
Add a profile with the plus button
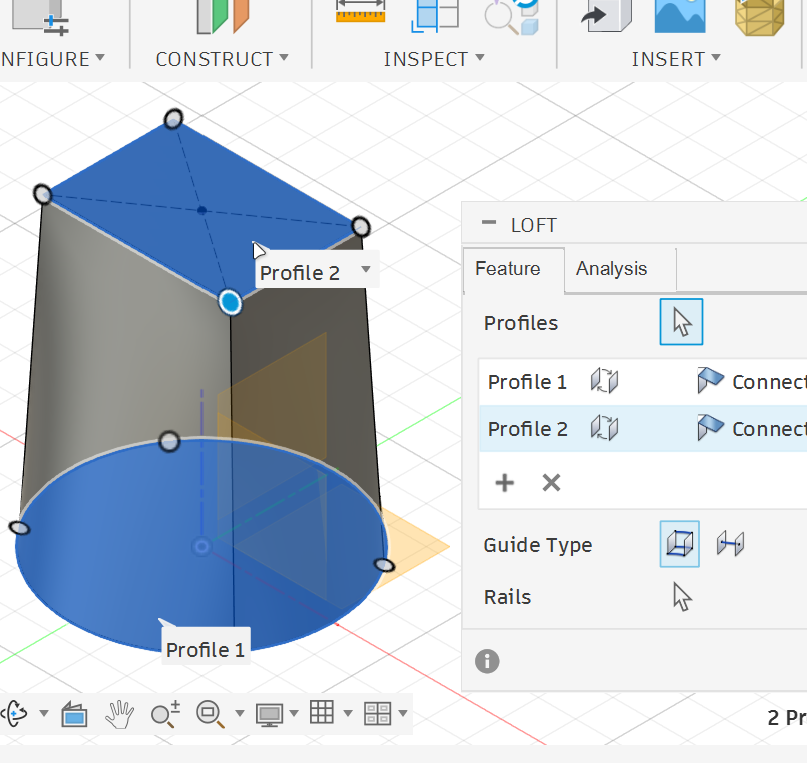click(x=504, y=483)
